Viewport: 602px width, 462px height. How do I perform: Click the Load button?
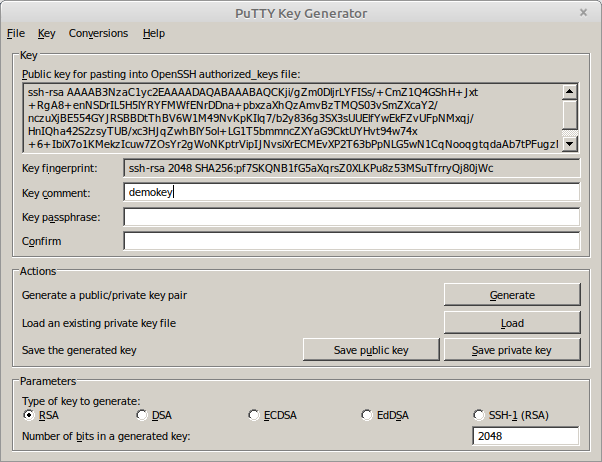(x=512, y=323)
